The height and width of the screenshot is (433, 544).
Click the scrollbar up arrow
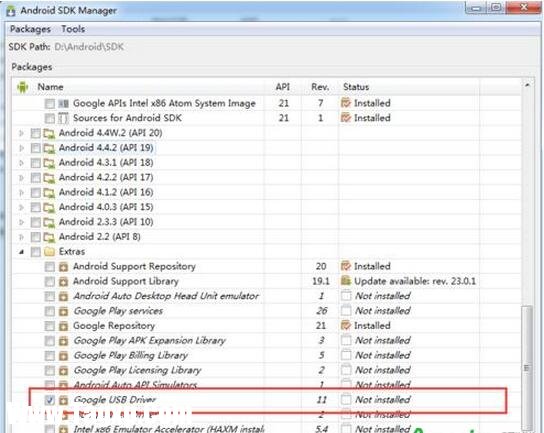click(x=527, y=85)
